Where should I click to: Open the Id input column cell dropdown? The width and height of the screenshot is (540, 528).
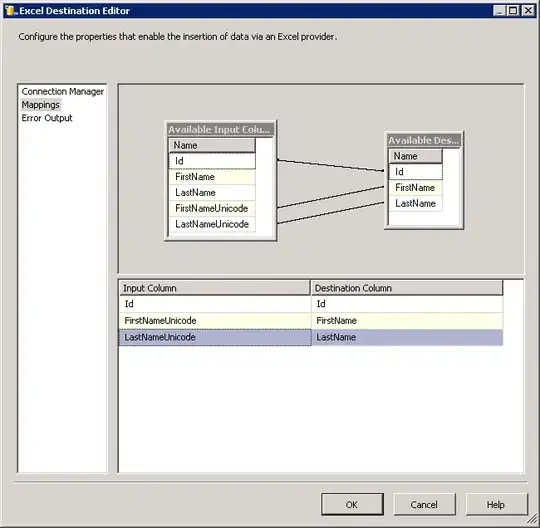click(x=215, y=304)
